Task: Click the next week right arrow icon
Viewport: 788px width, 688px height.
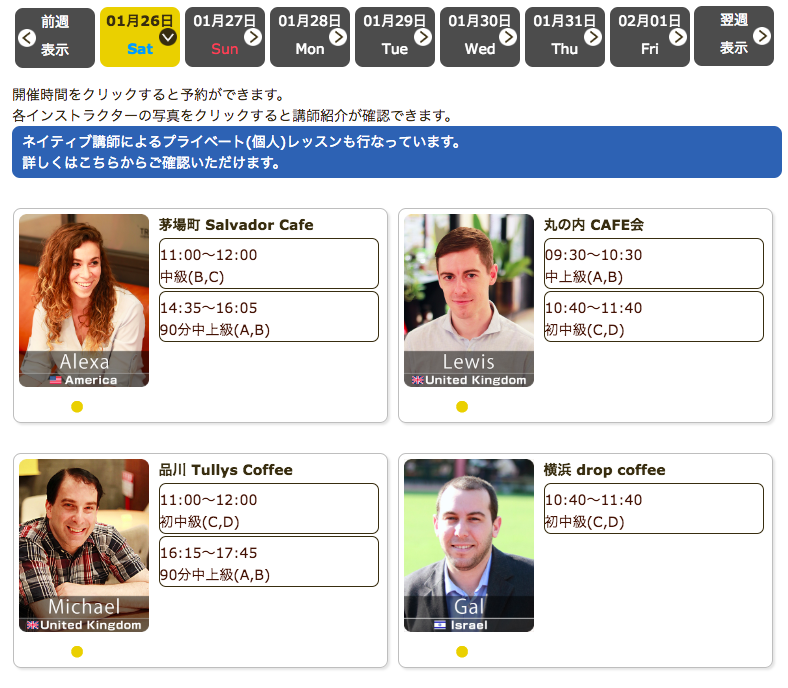Action: coord(762,36)
